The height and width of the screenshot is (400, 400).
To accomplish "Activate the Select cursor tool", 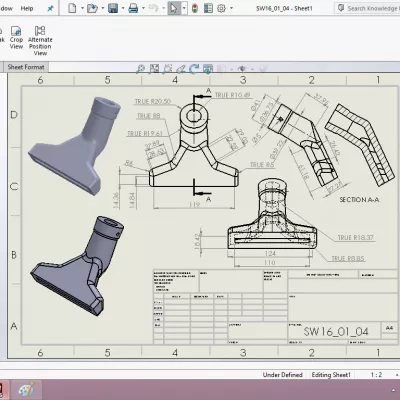I will point(174,8).
